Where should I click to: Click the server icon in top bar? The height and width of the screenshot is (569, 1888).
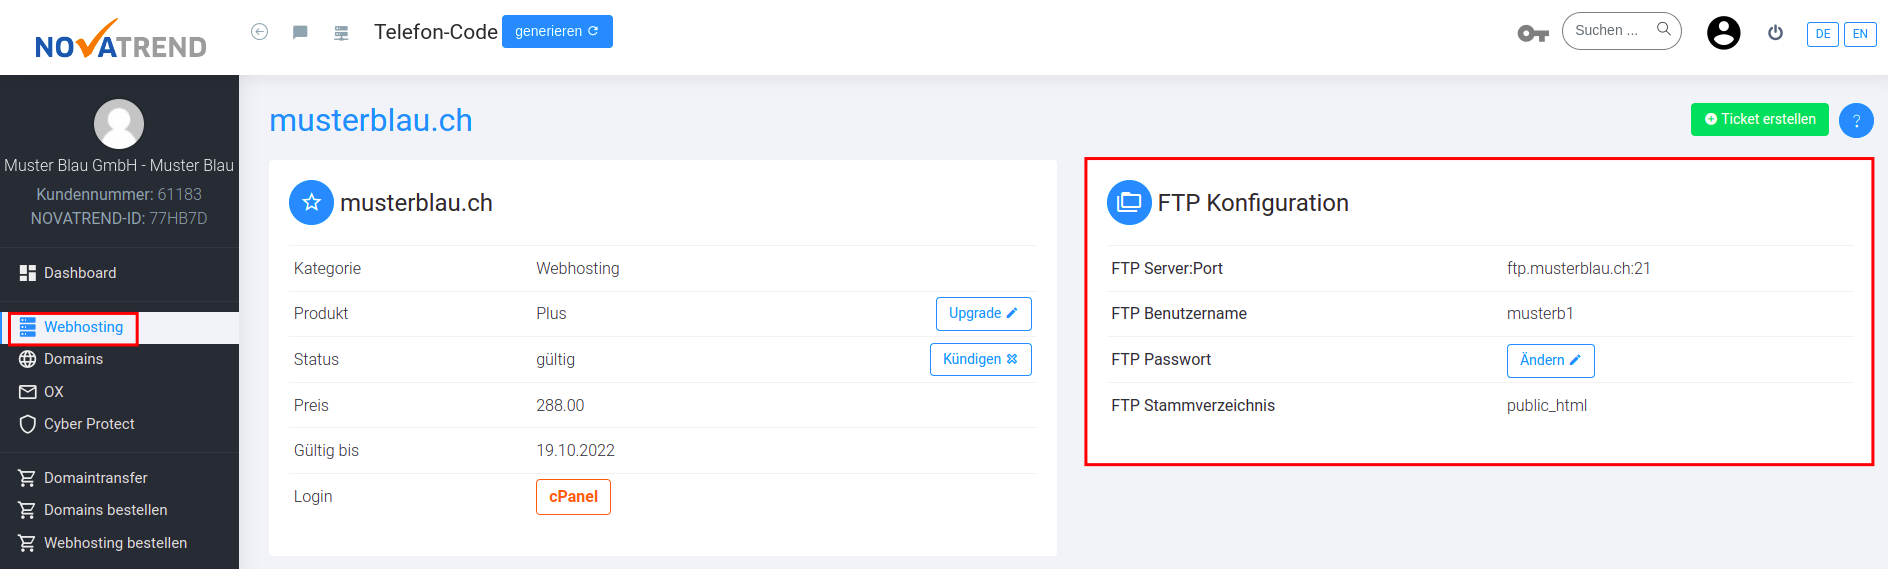point(341,33)
